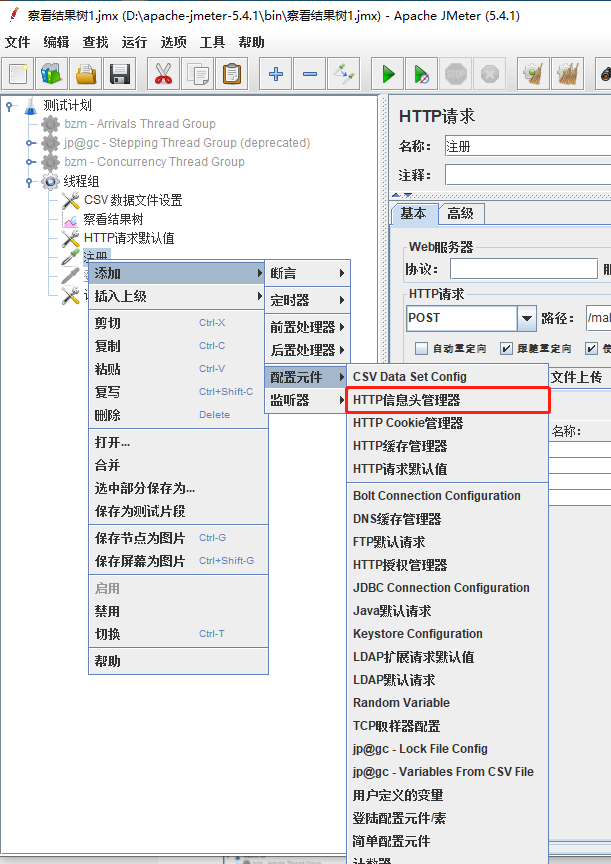611x864 pixels.
Task: Choose JDBC Connection Configuration entry
Action: tap(447, 588)
